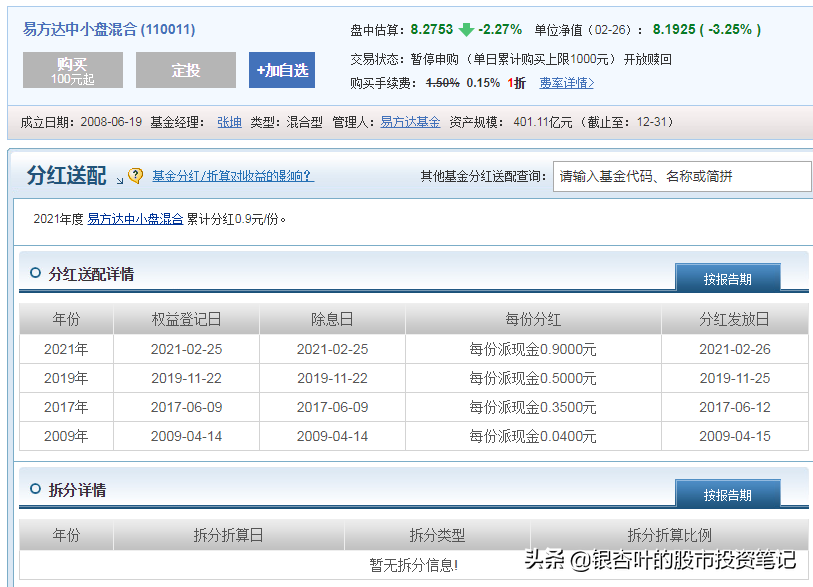
Task: Click the 0.15% discounted fee value
Action: click(x=483, y=83)
